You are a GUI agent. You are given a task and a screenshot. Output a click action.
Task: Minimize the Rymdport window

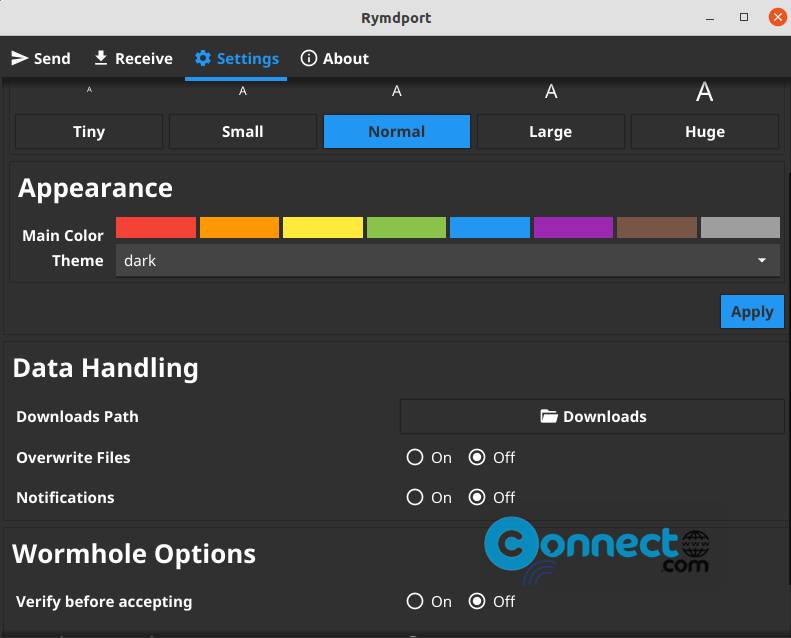pos(710,18)
